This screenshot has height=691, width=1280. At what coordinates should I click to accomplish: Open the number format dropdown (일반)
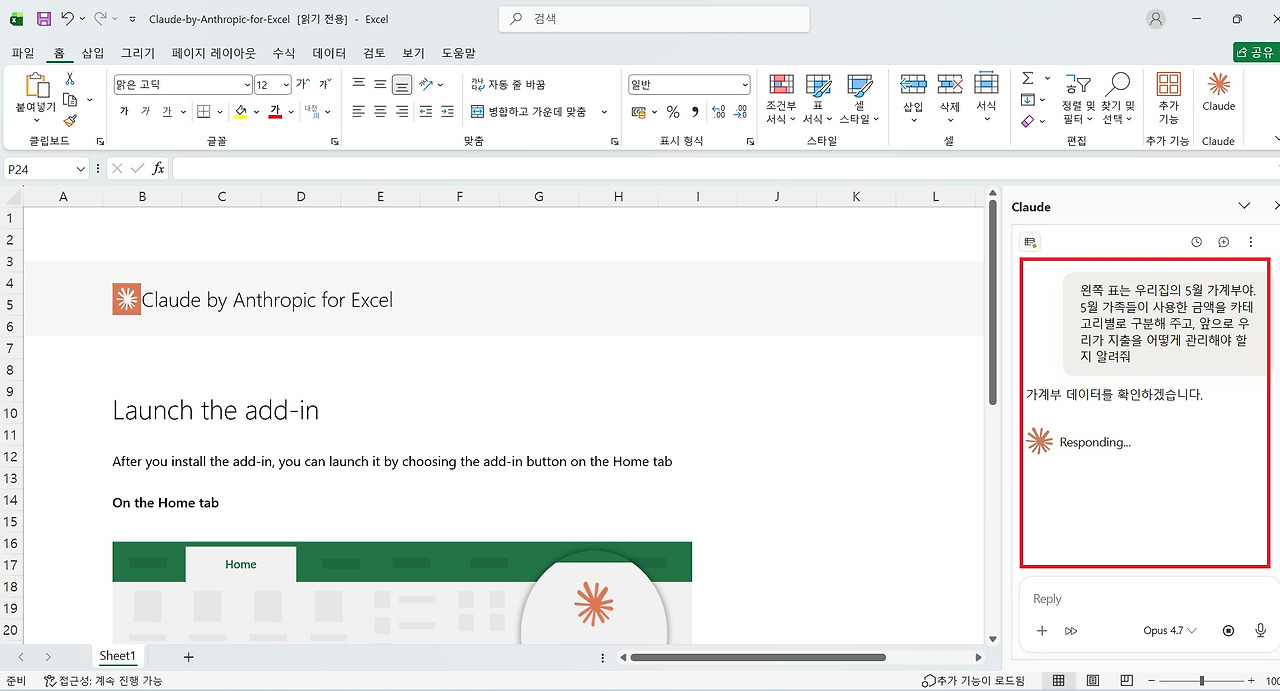point(744,85)
